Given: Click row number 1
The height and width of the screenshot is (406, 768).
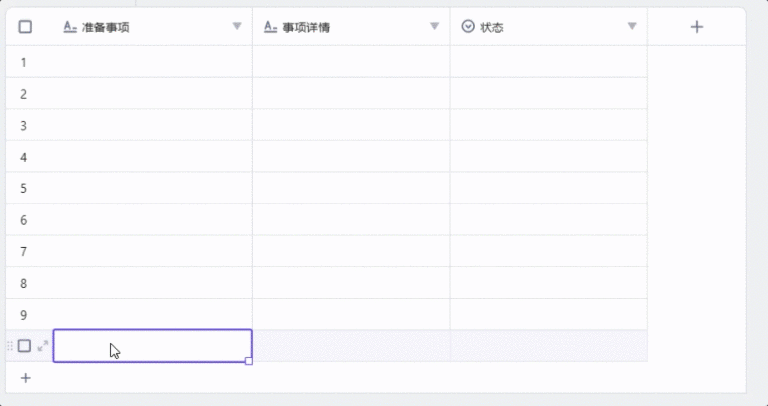Looking at the screenshot, I should point(24,62).
